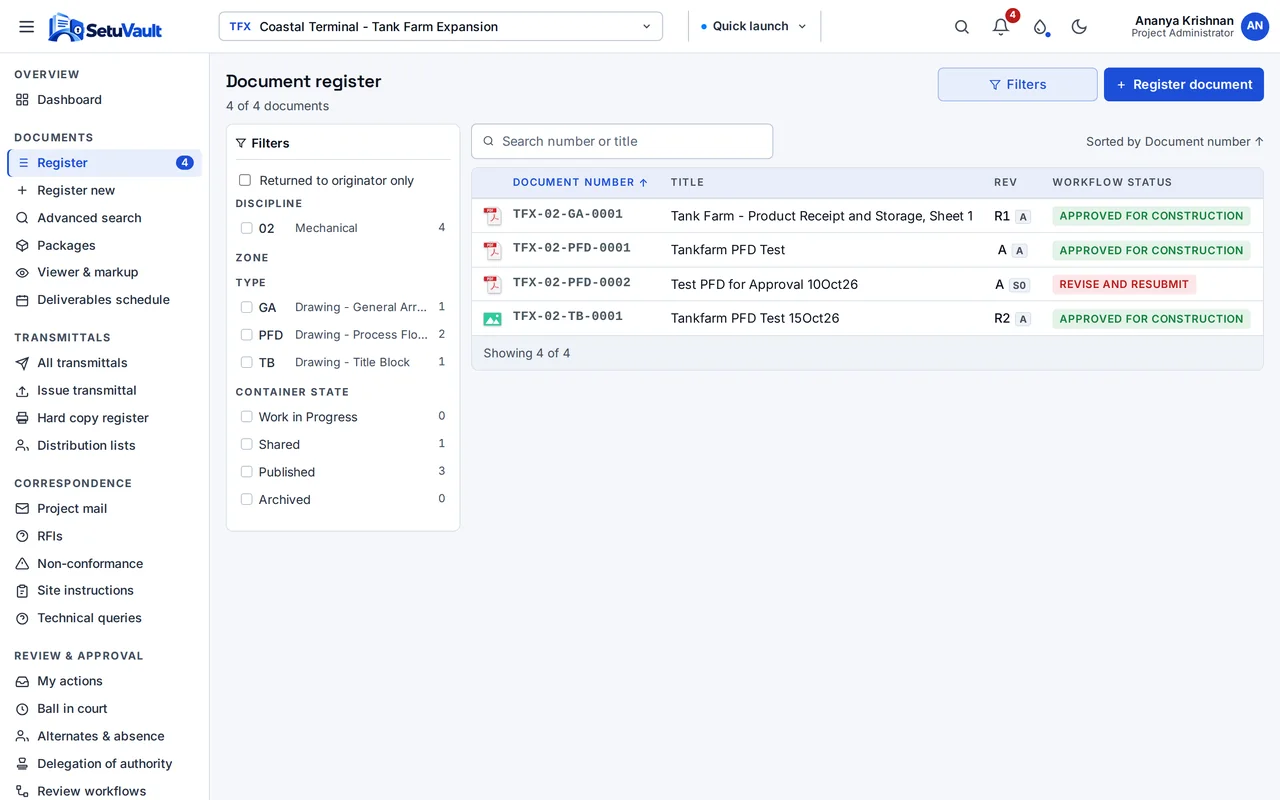1280x800 pixels.
Task: Open the project selector dropdown
Action: (441, 27)
